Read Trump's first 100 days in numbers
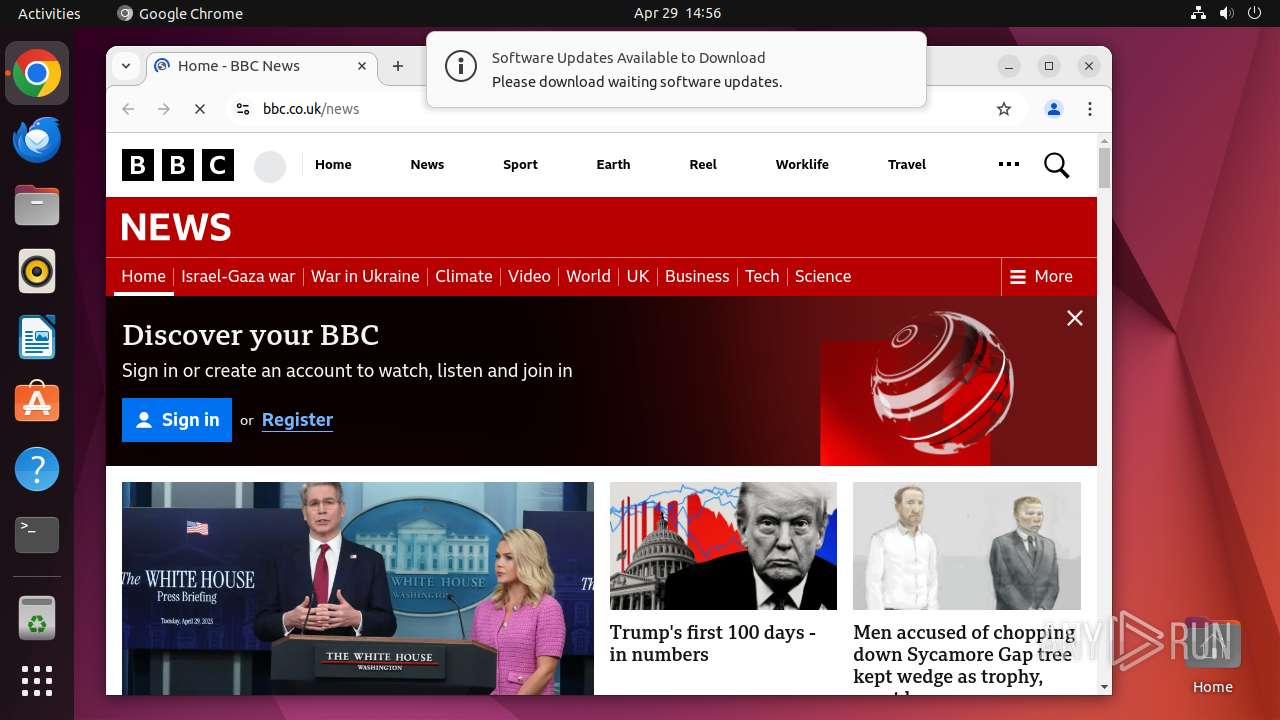 [x=713, y=643]
